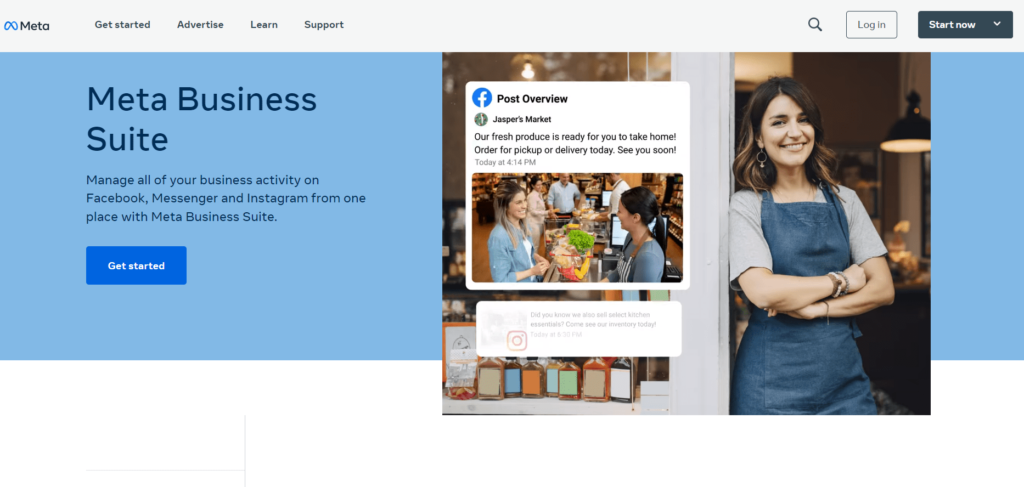Image resolution: width=1024 pixels, height=487 pixels.
Task: Click the Log in button
Action: tap(871, 25)
